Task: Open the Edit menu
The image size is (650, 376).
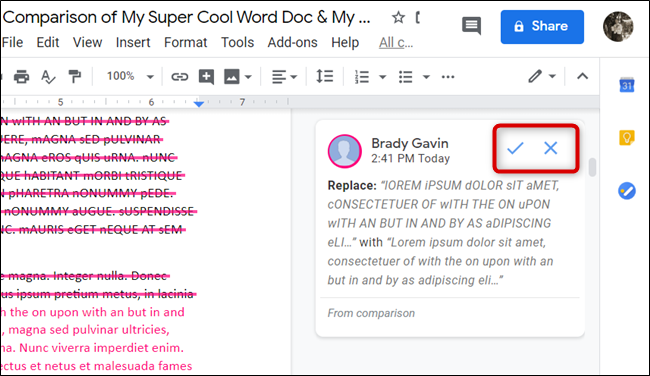Action: [x=48, y=42]
